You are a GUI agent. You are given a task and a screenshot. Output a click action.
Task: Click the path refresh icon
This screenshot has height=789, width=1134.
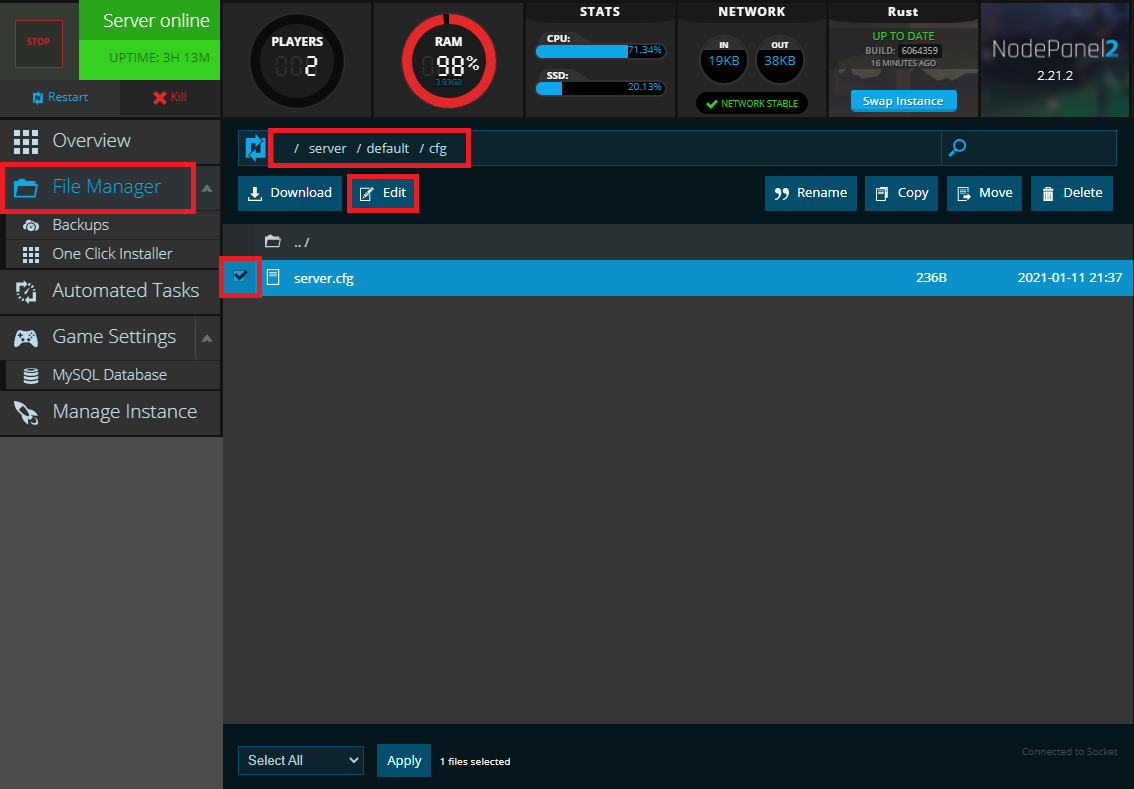(255, 148)
